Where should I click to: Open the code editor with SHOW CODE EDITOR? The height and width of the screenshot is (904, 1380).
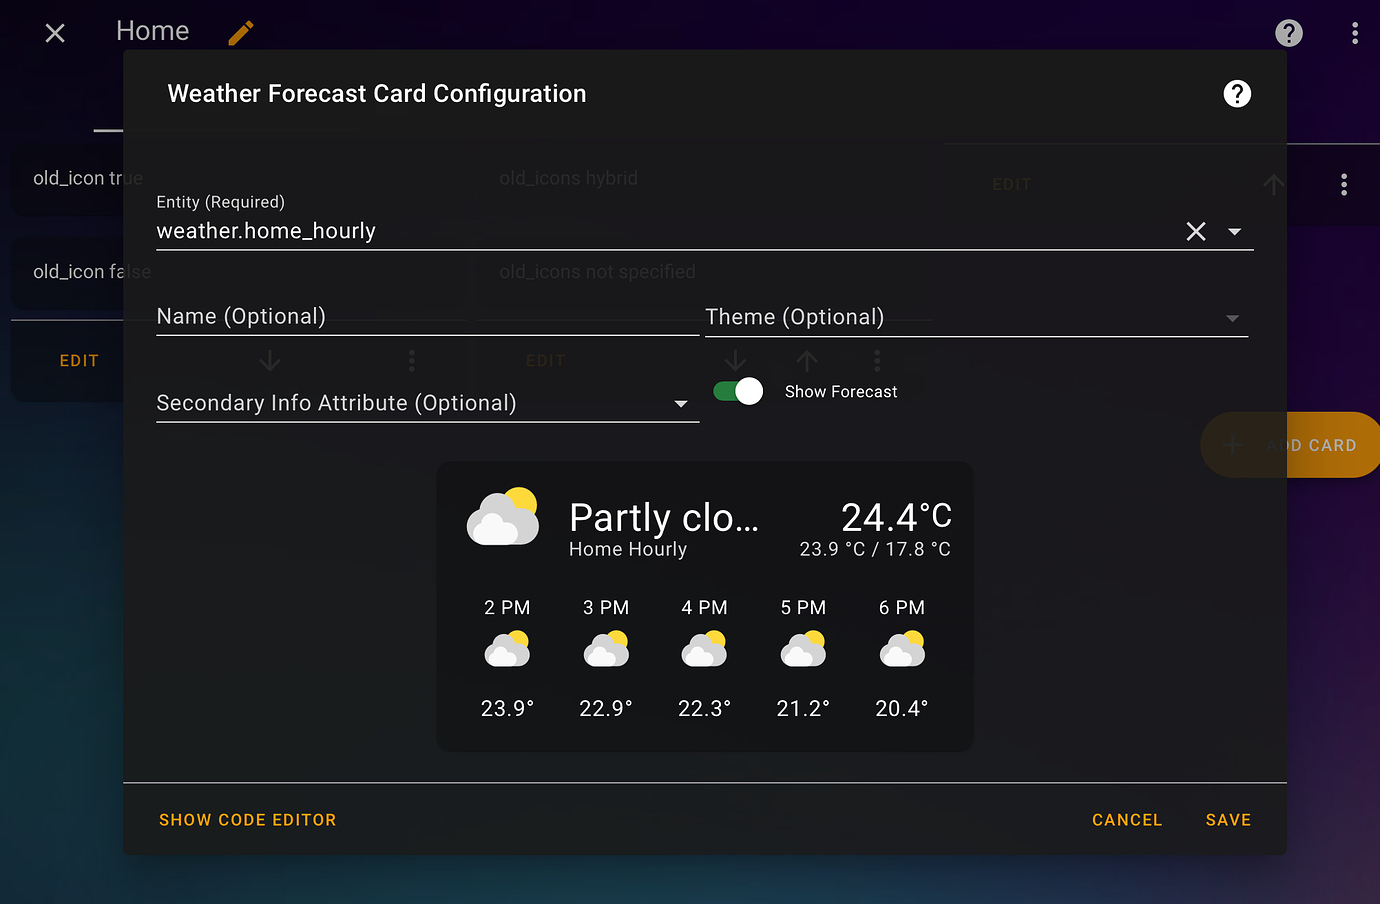pyautogui.click(x=247, y=819)
